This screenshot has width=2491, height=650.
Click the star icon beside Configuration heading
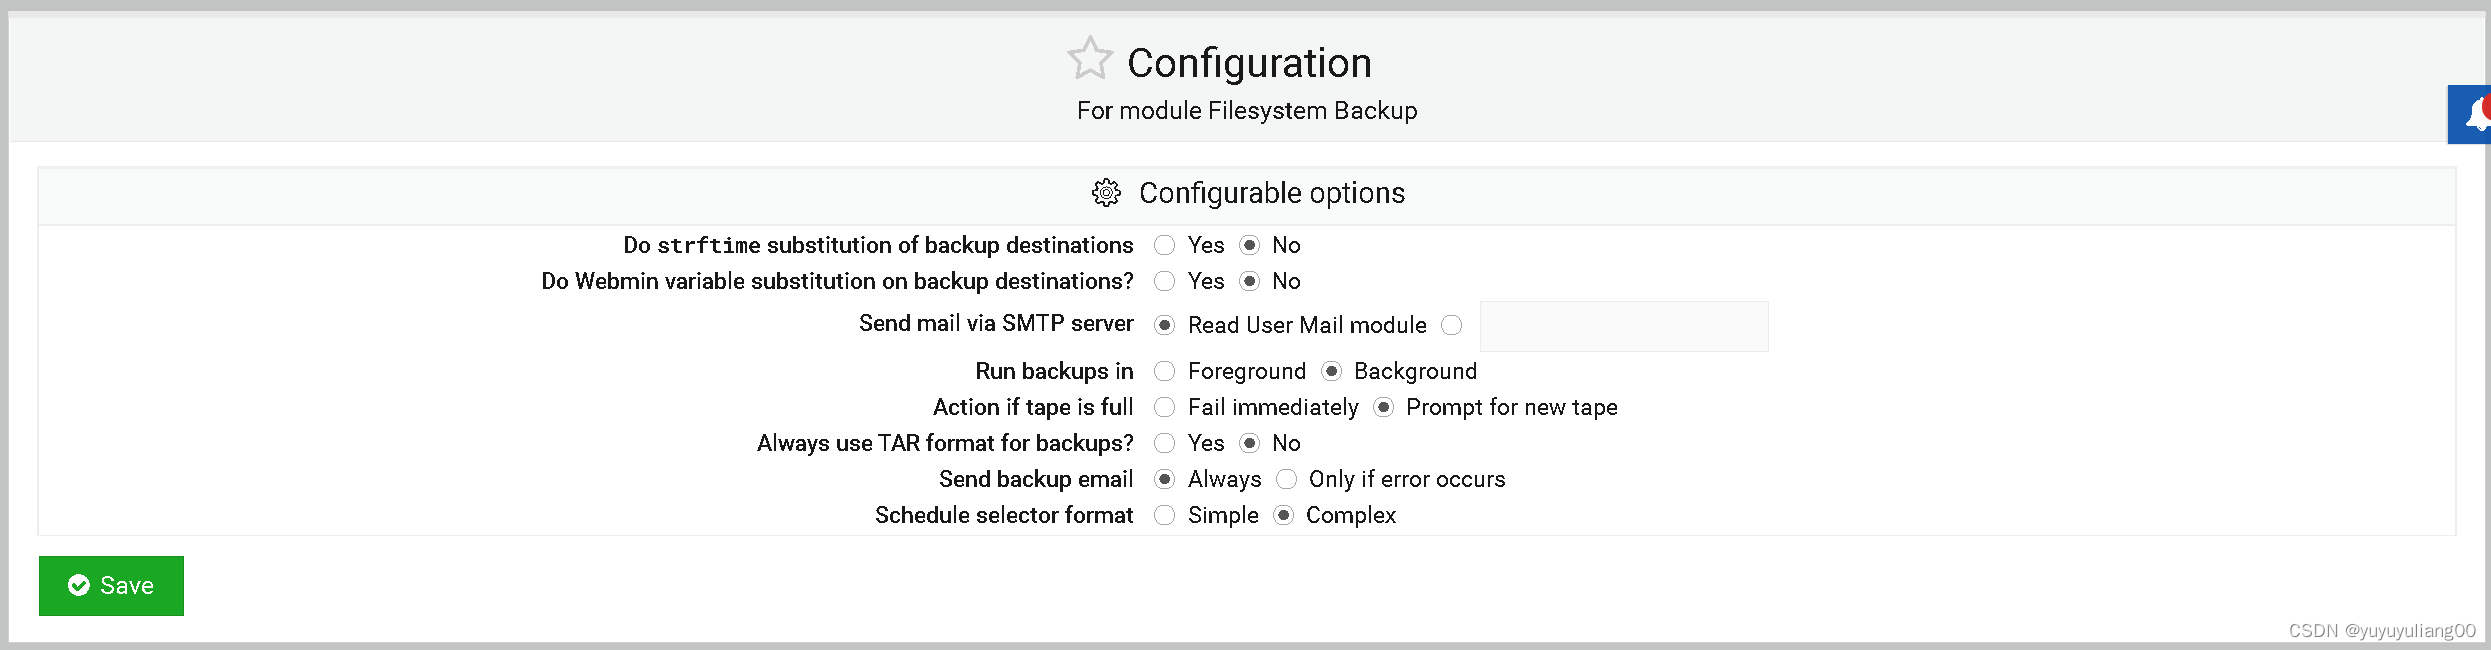tap(1091, 58)
